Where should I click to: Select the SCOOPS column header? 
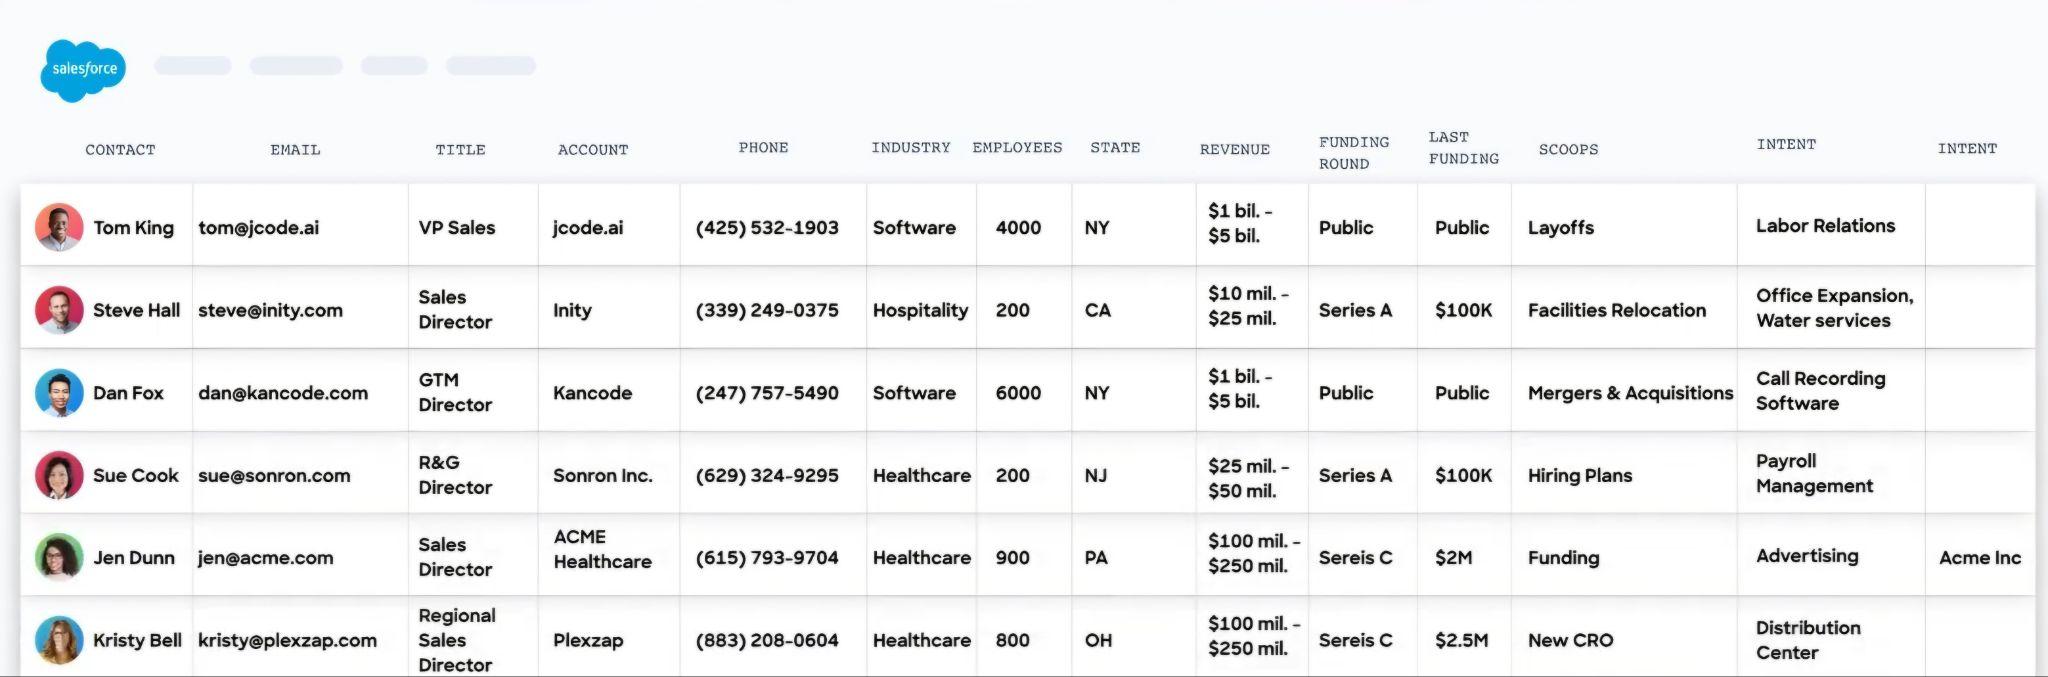tap(1568, 150)
